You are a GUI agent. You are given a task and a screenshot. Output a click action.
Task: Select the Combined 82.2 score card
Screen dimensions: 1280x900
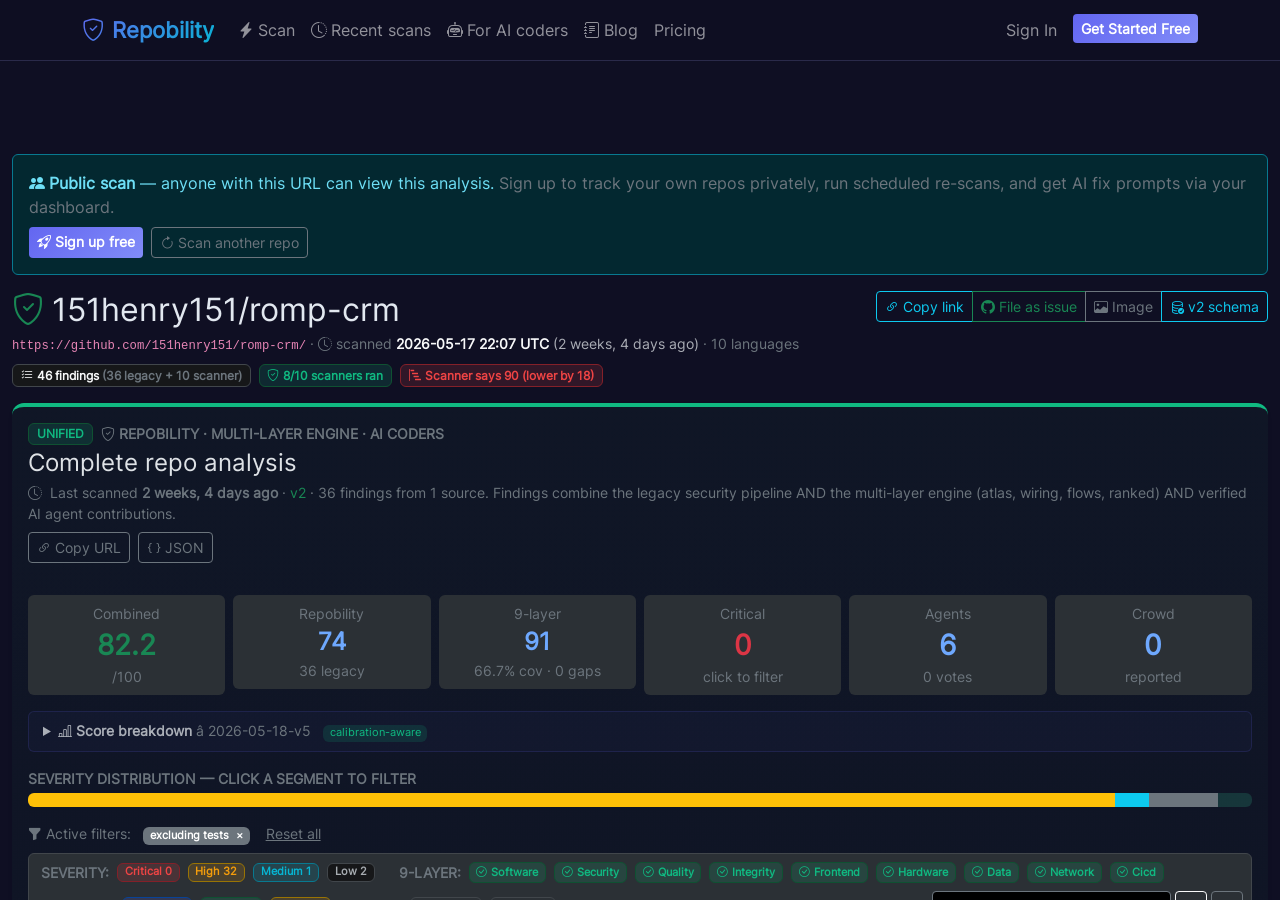[x=126, y=645]
